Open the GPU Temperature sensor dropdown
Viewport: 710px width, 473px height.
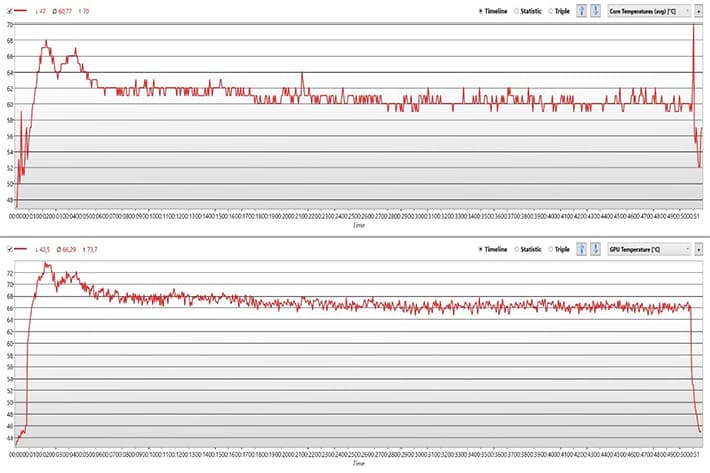click(649, 249)
